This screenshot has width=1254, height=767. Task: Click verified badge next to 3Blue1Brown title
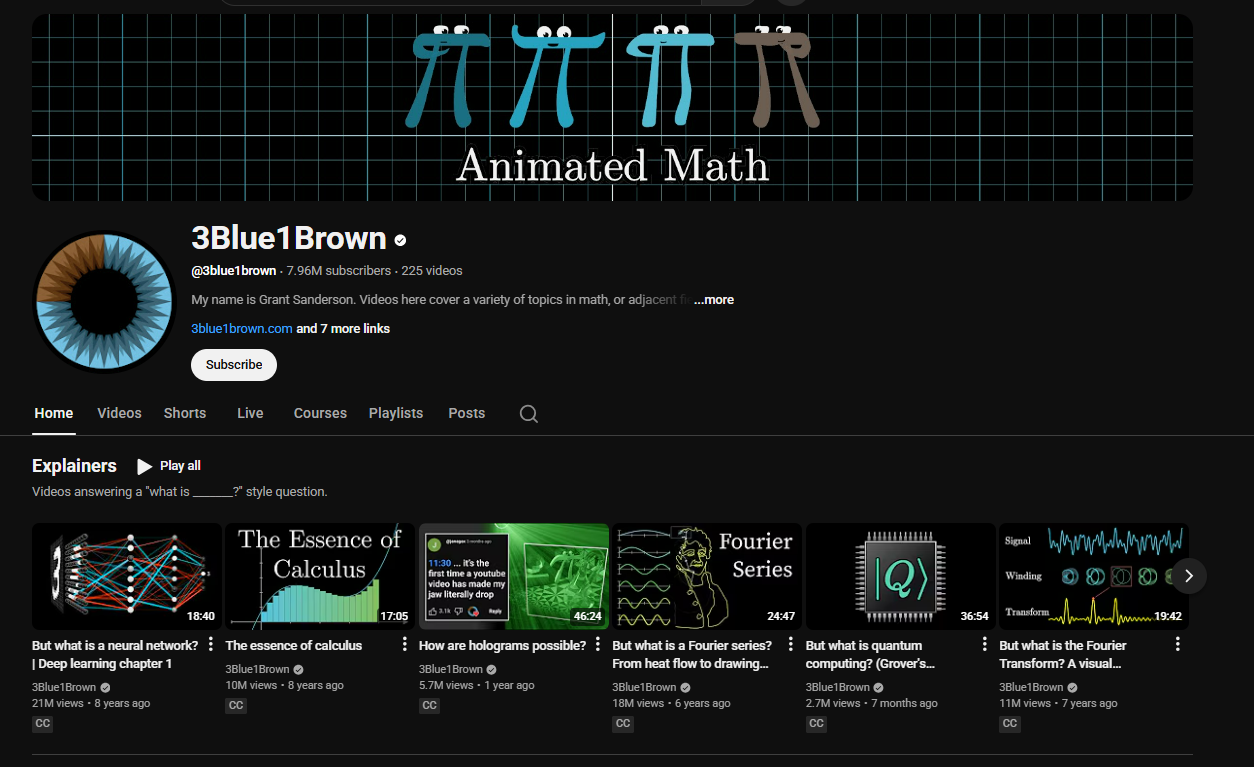(400, 240)
